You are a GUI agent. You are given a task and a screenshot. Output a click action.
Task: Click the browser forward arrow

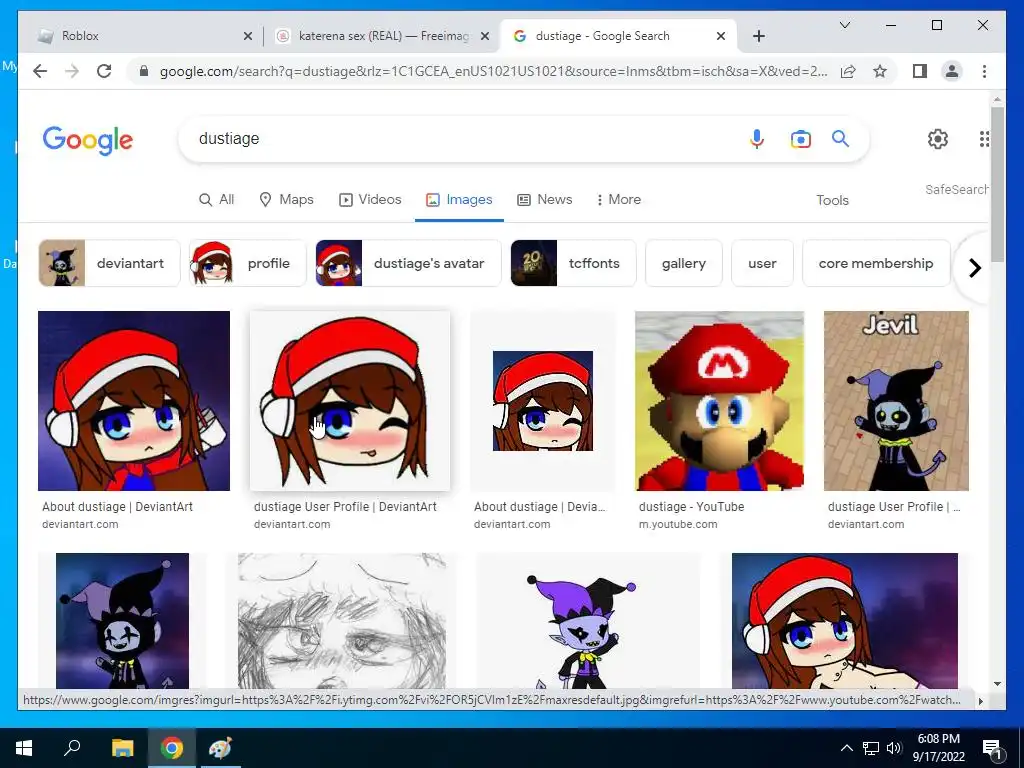pyautogui.click(x=72, y=71)
